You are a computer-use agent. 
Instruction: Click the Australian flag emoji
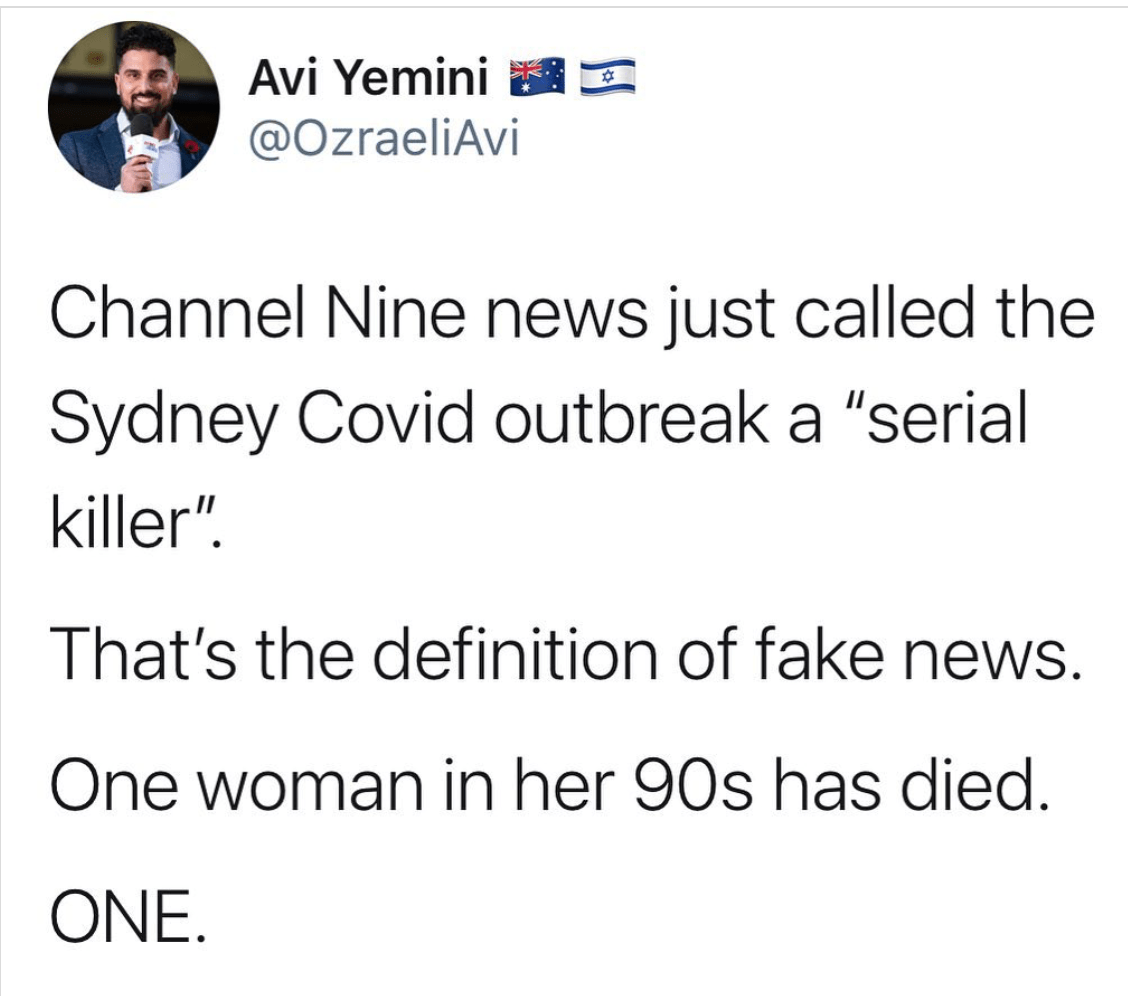[537, 76]
